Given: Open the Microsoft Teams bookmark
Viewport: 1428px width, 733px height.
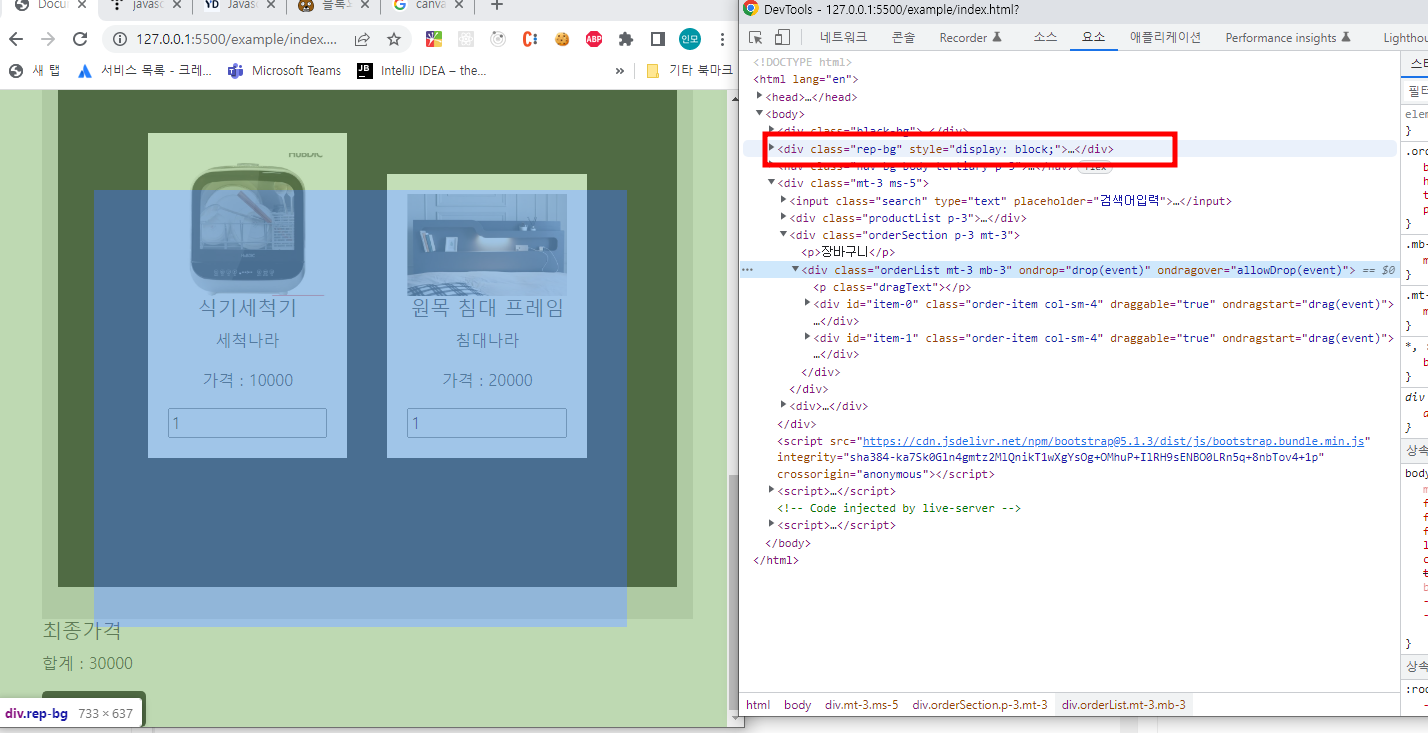Looking at the screenshot, I should click(x=285, y=71).
